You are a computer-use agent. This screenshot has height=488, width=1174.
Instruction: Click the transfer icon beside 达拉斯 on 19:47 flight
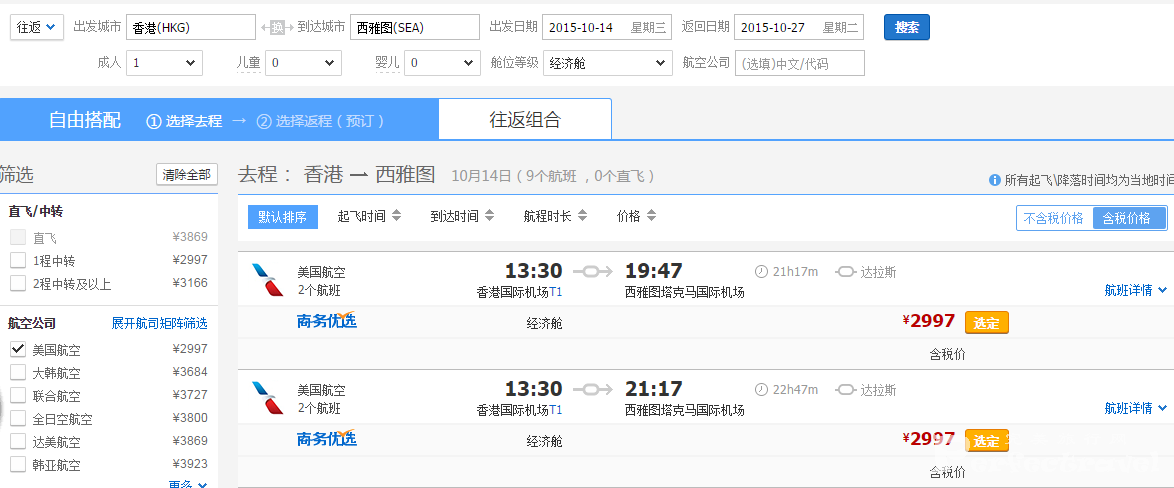coord(846,272)
